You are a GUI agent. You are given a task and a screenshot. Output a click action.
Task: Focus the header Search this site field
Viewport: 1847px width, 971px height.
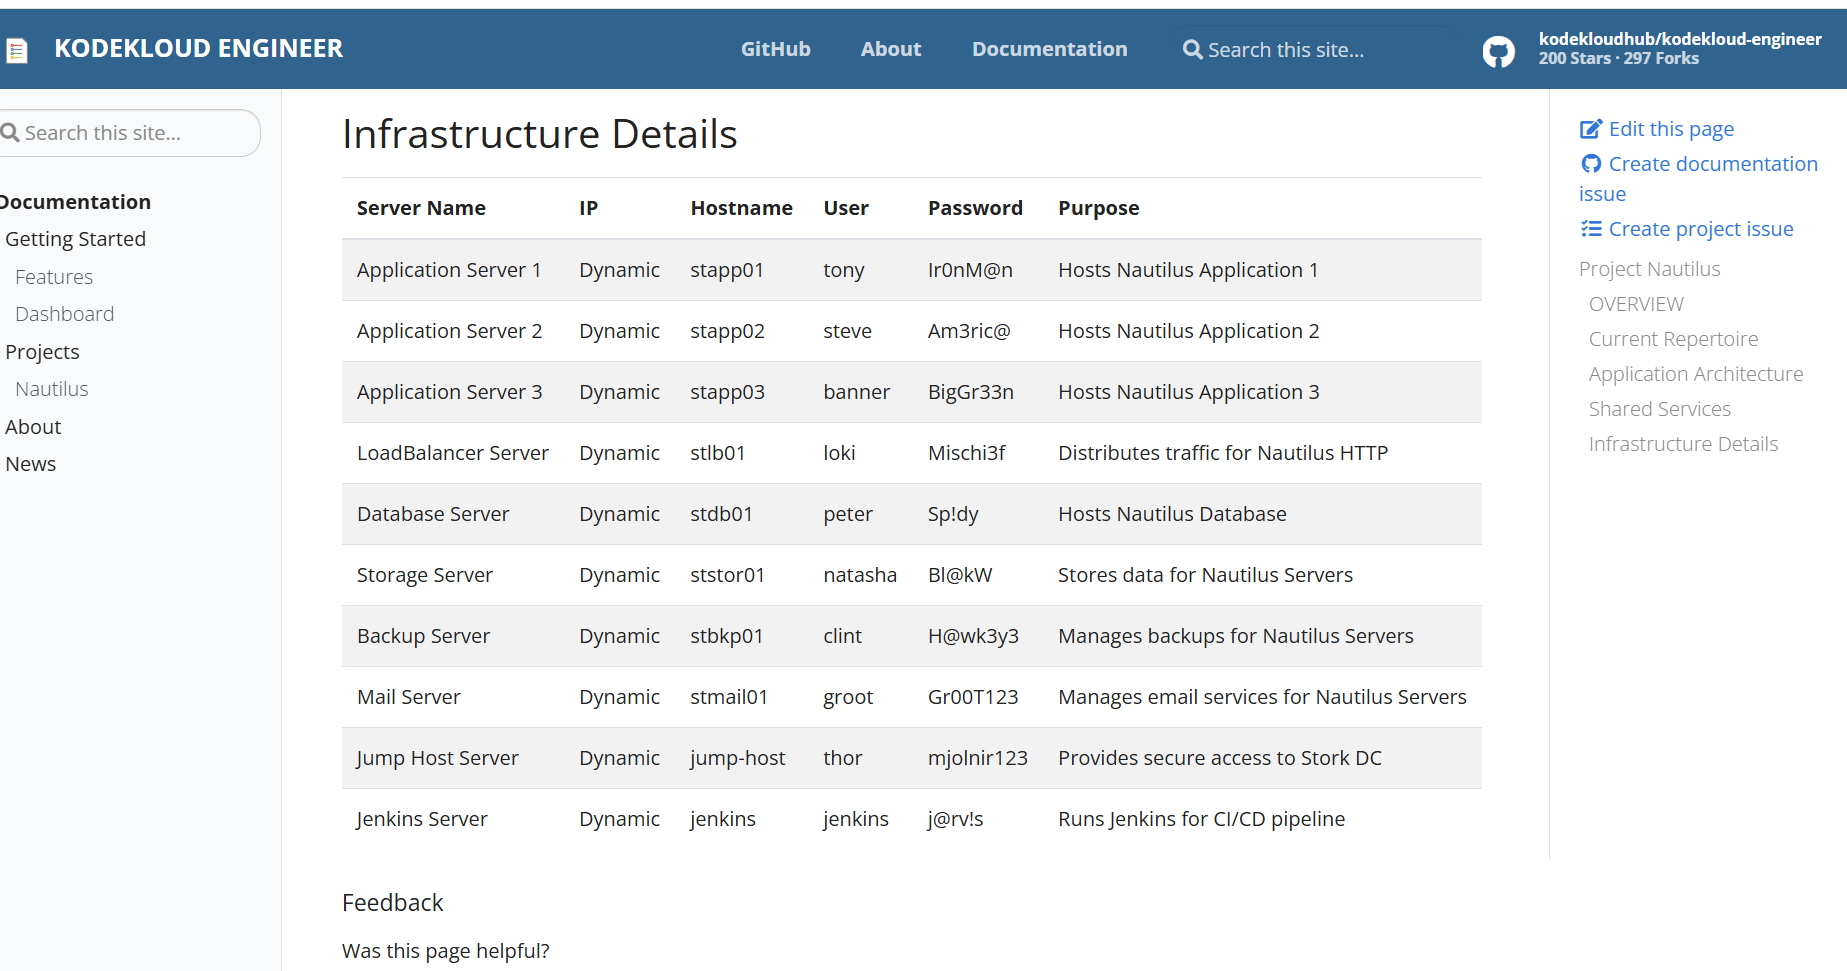1315,49
